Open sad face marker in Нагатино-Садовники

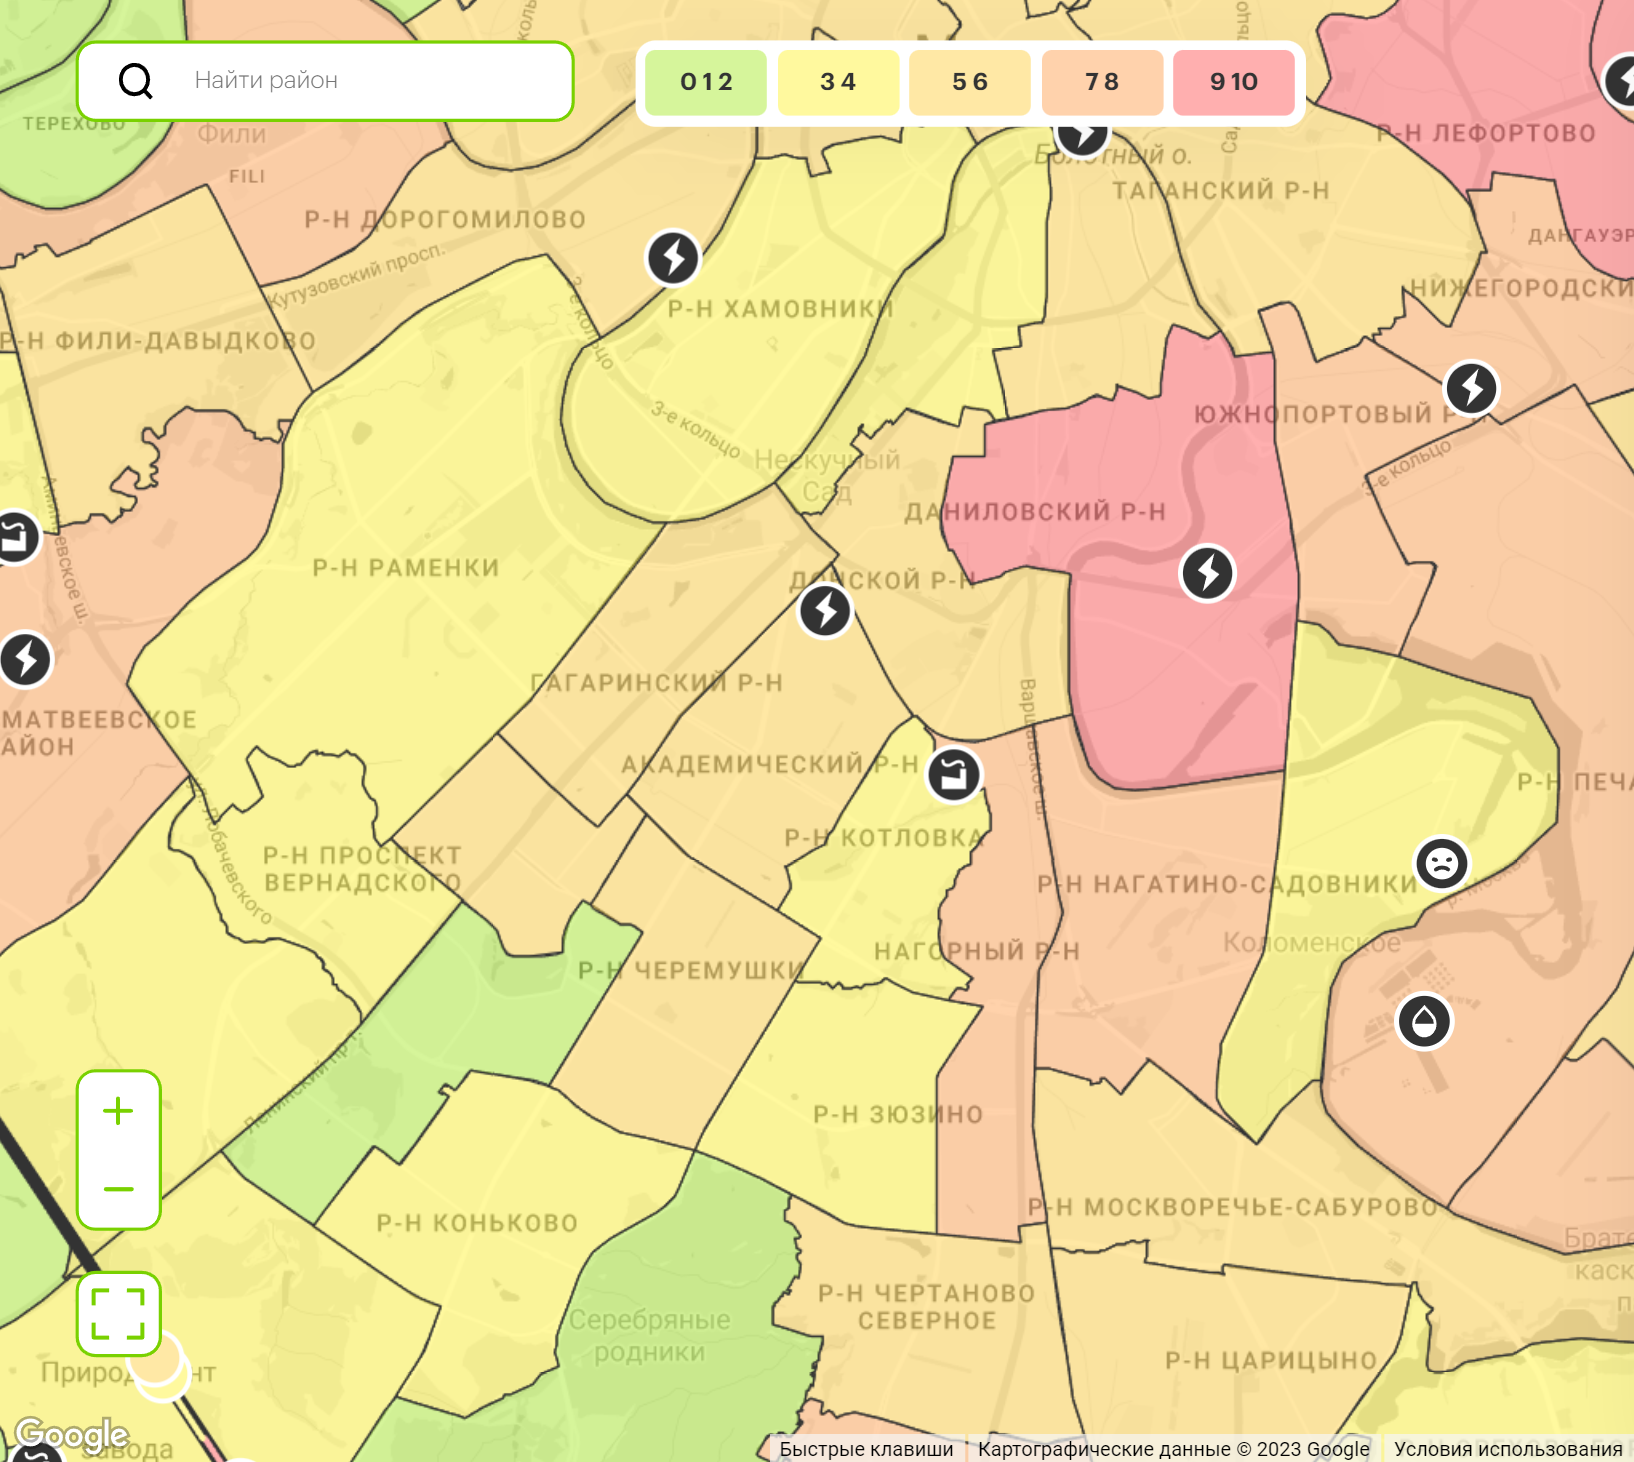pos(1441,863)
